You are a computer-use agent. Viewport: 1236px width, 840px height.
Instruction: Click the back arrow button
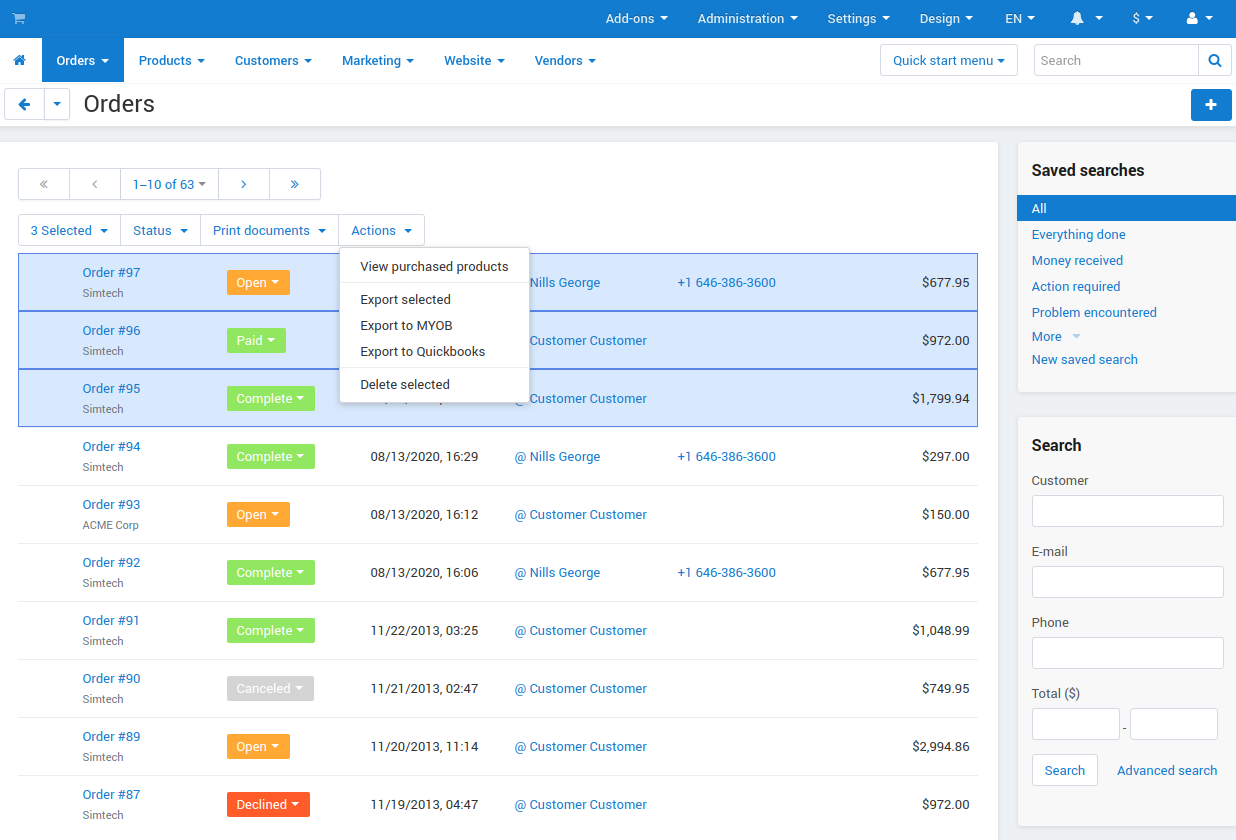[25, 104]
